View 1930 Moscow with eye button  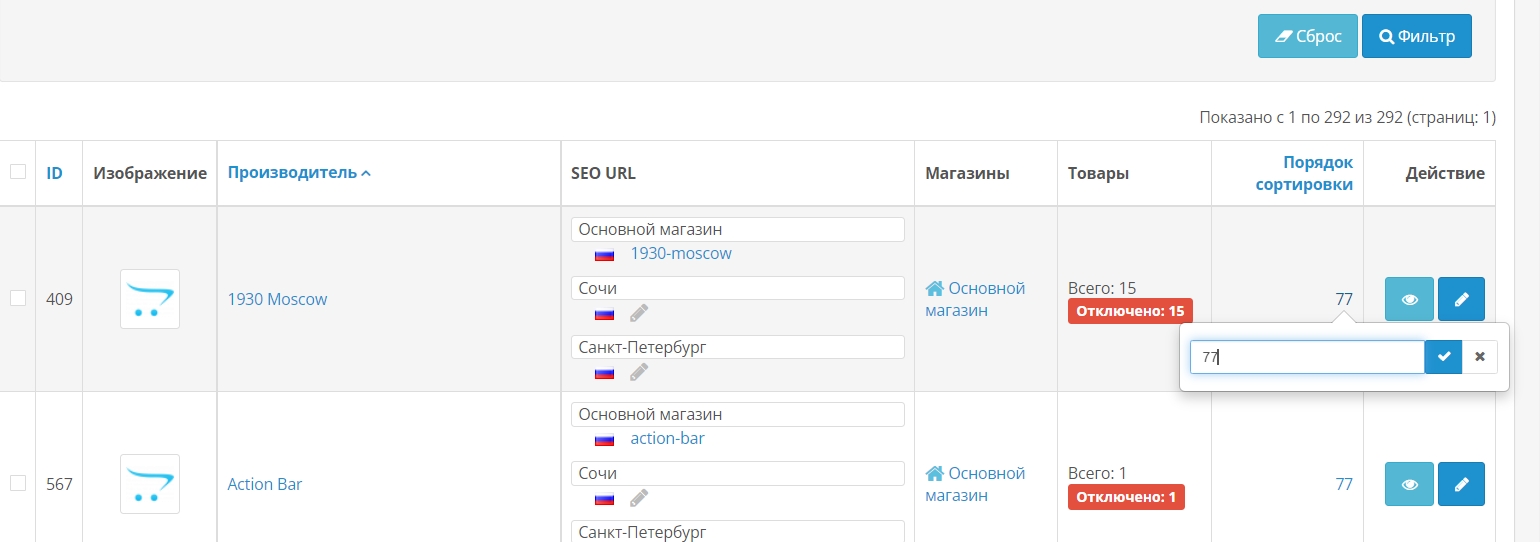click(x=1409, y=299)
